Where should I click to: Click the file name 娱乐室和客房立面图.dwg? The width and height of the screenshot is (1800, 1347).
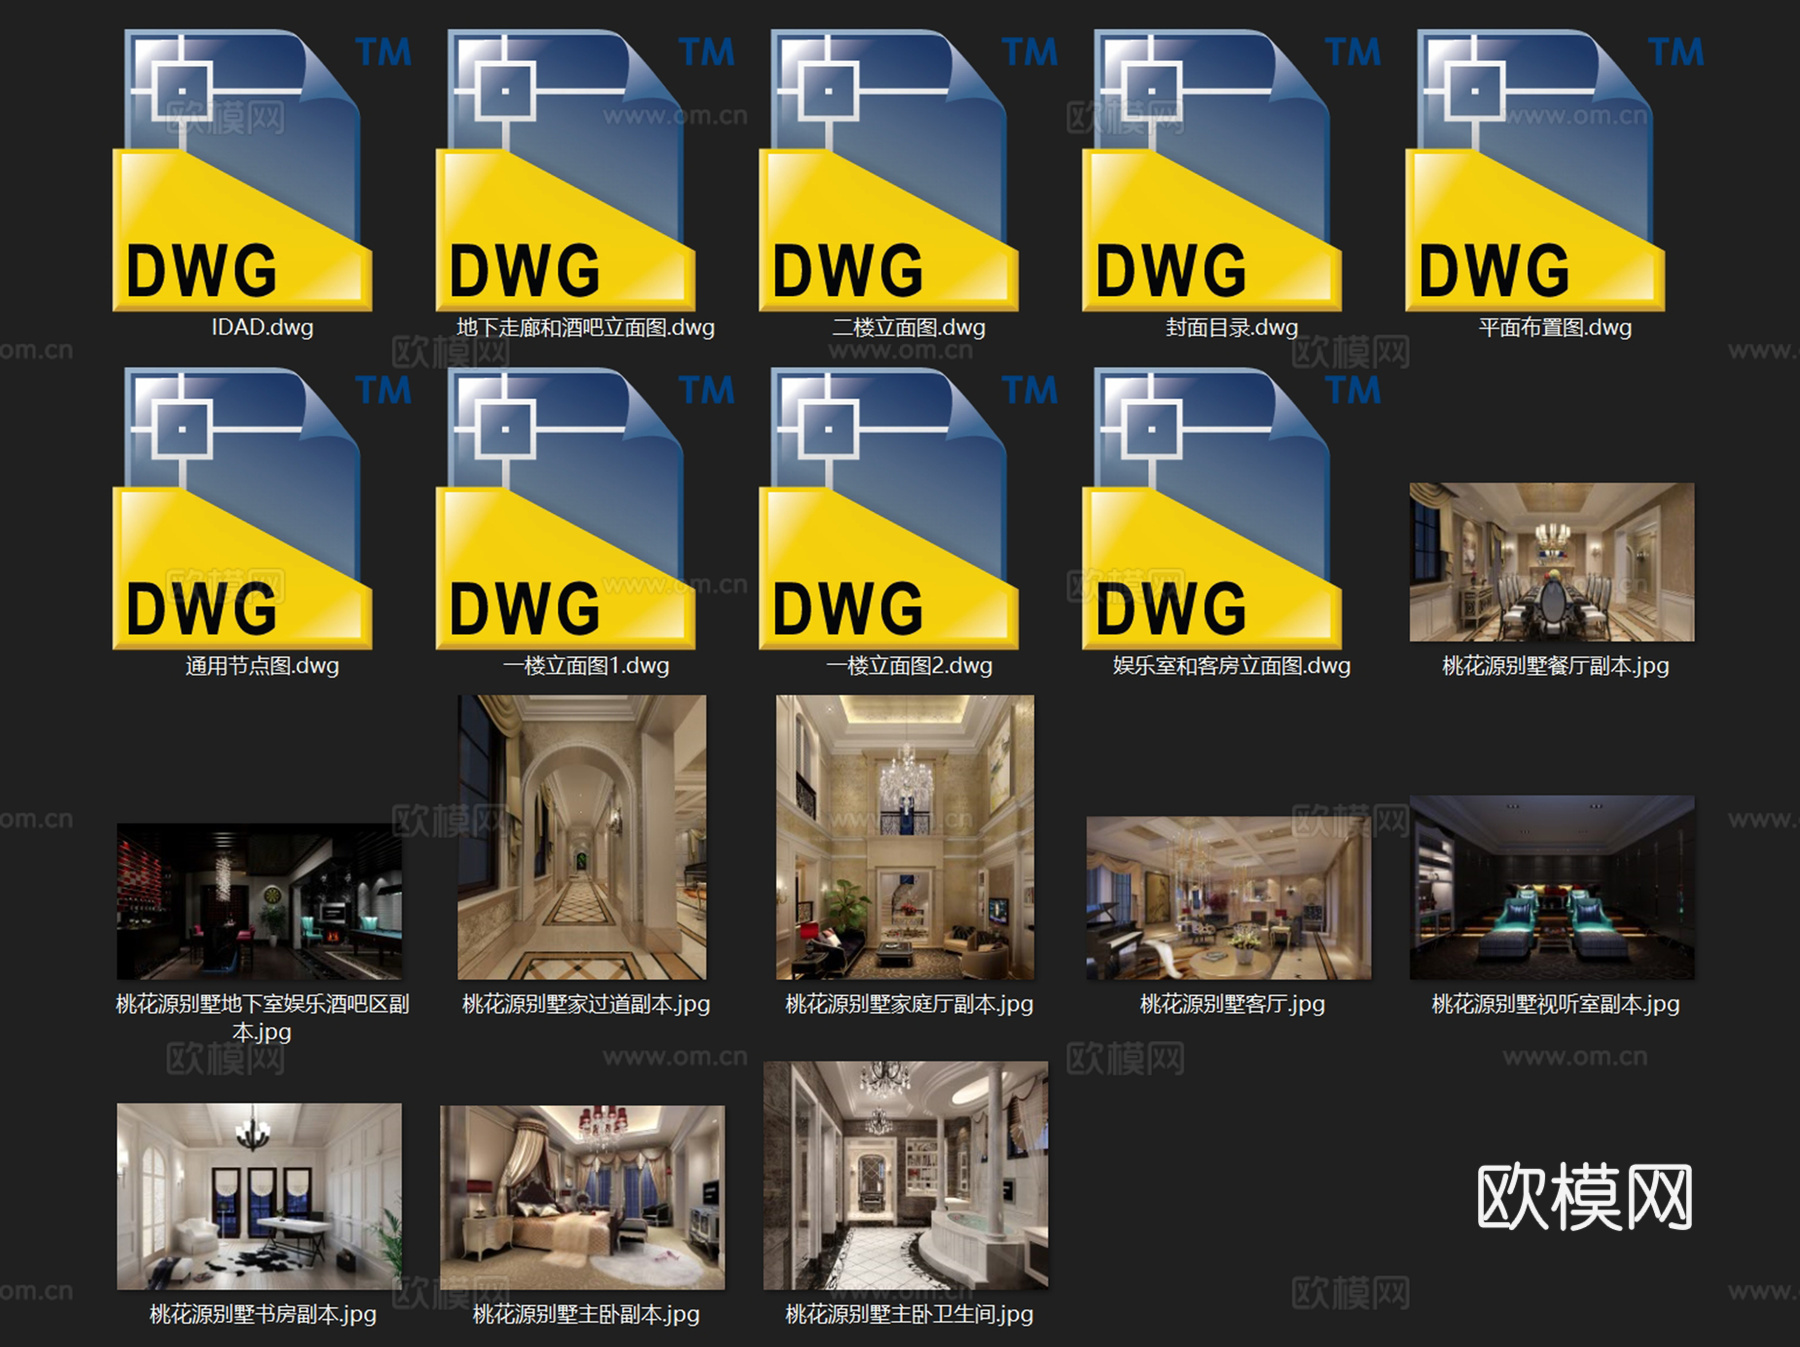[x=1232, y=665]
